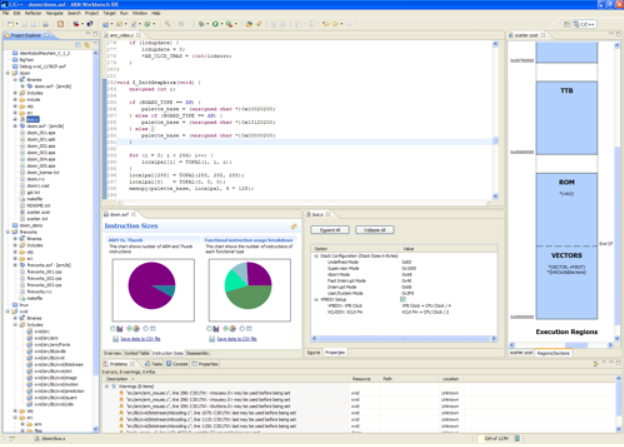Switch to the Overview tab of doom.axf
This screenshot has width=624, height=447.
click(x=112, y=353)
